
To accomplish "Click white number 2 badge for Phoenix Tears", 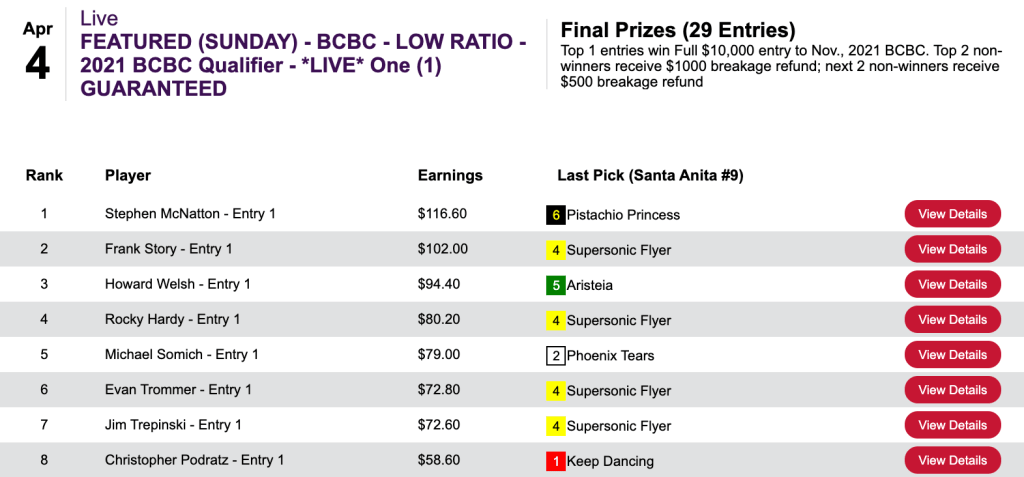I will [x=555, y=355].
